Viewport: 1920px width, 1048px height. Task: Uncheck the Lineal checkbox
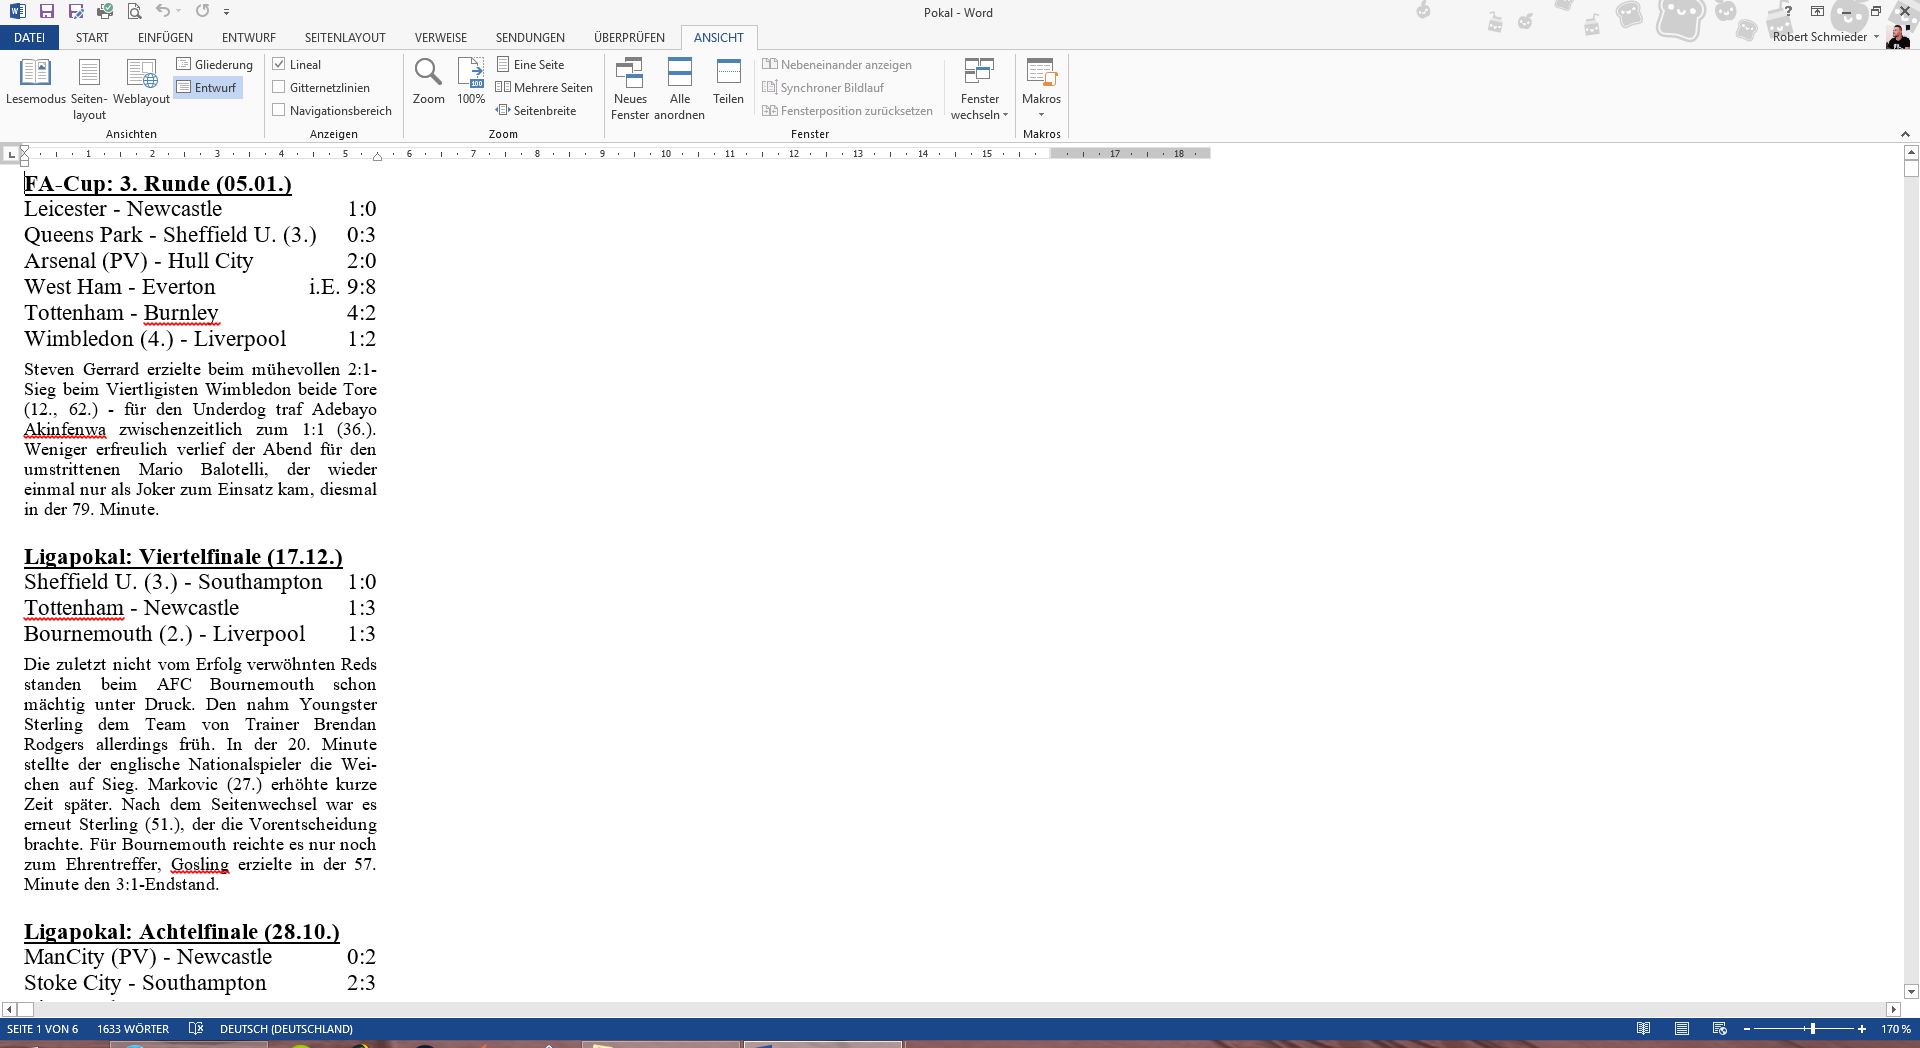click(x=279, y=64)
